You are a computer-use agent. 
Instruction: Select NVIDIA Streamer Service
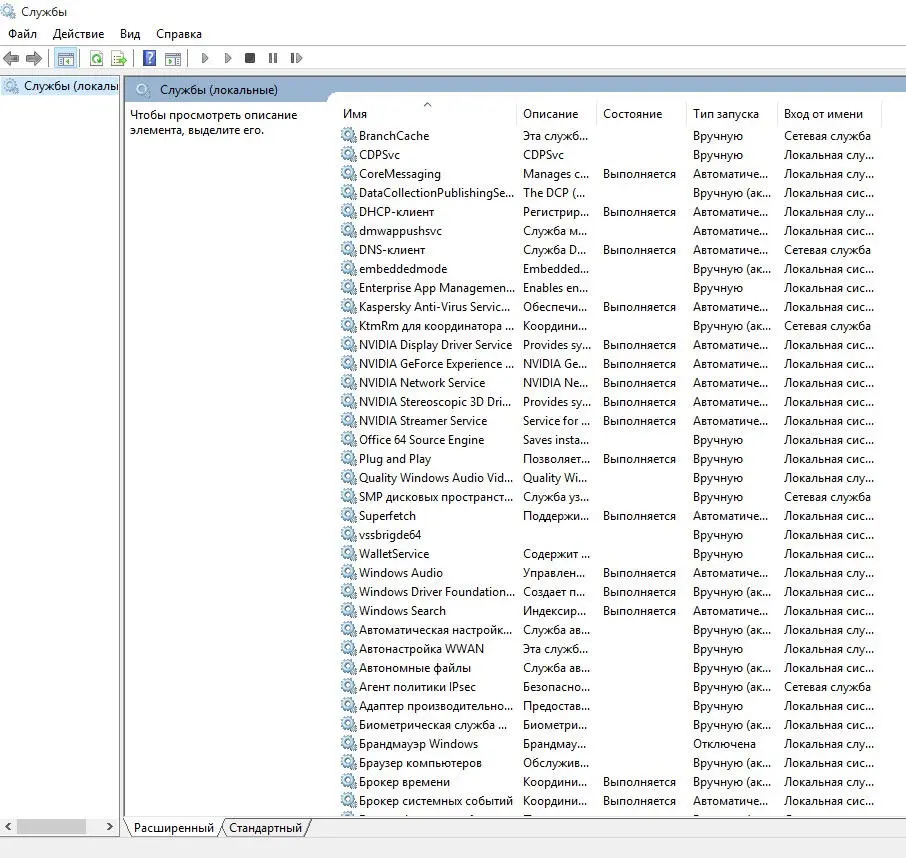click(x=423, y=421)
